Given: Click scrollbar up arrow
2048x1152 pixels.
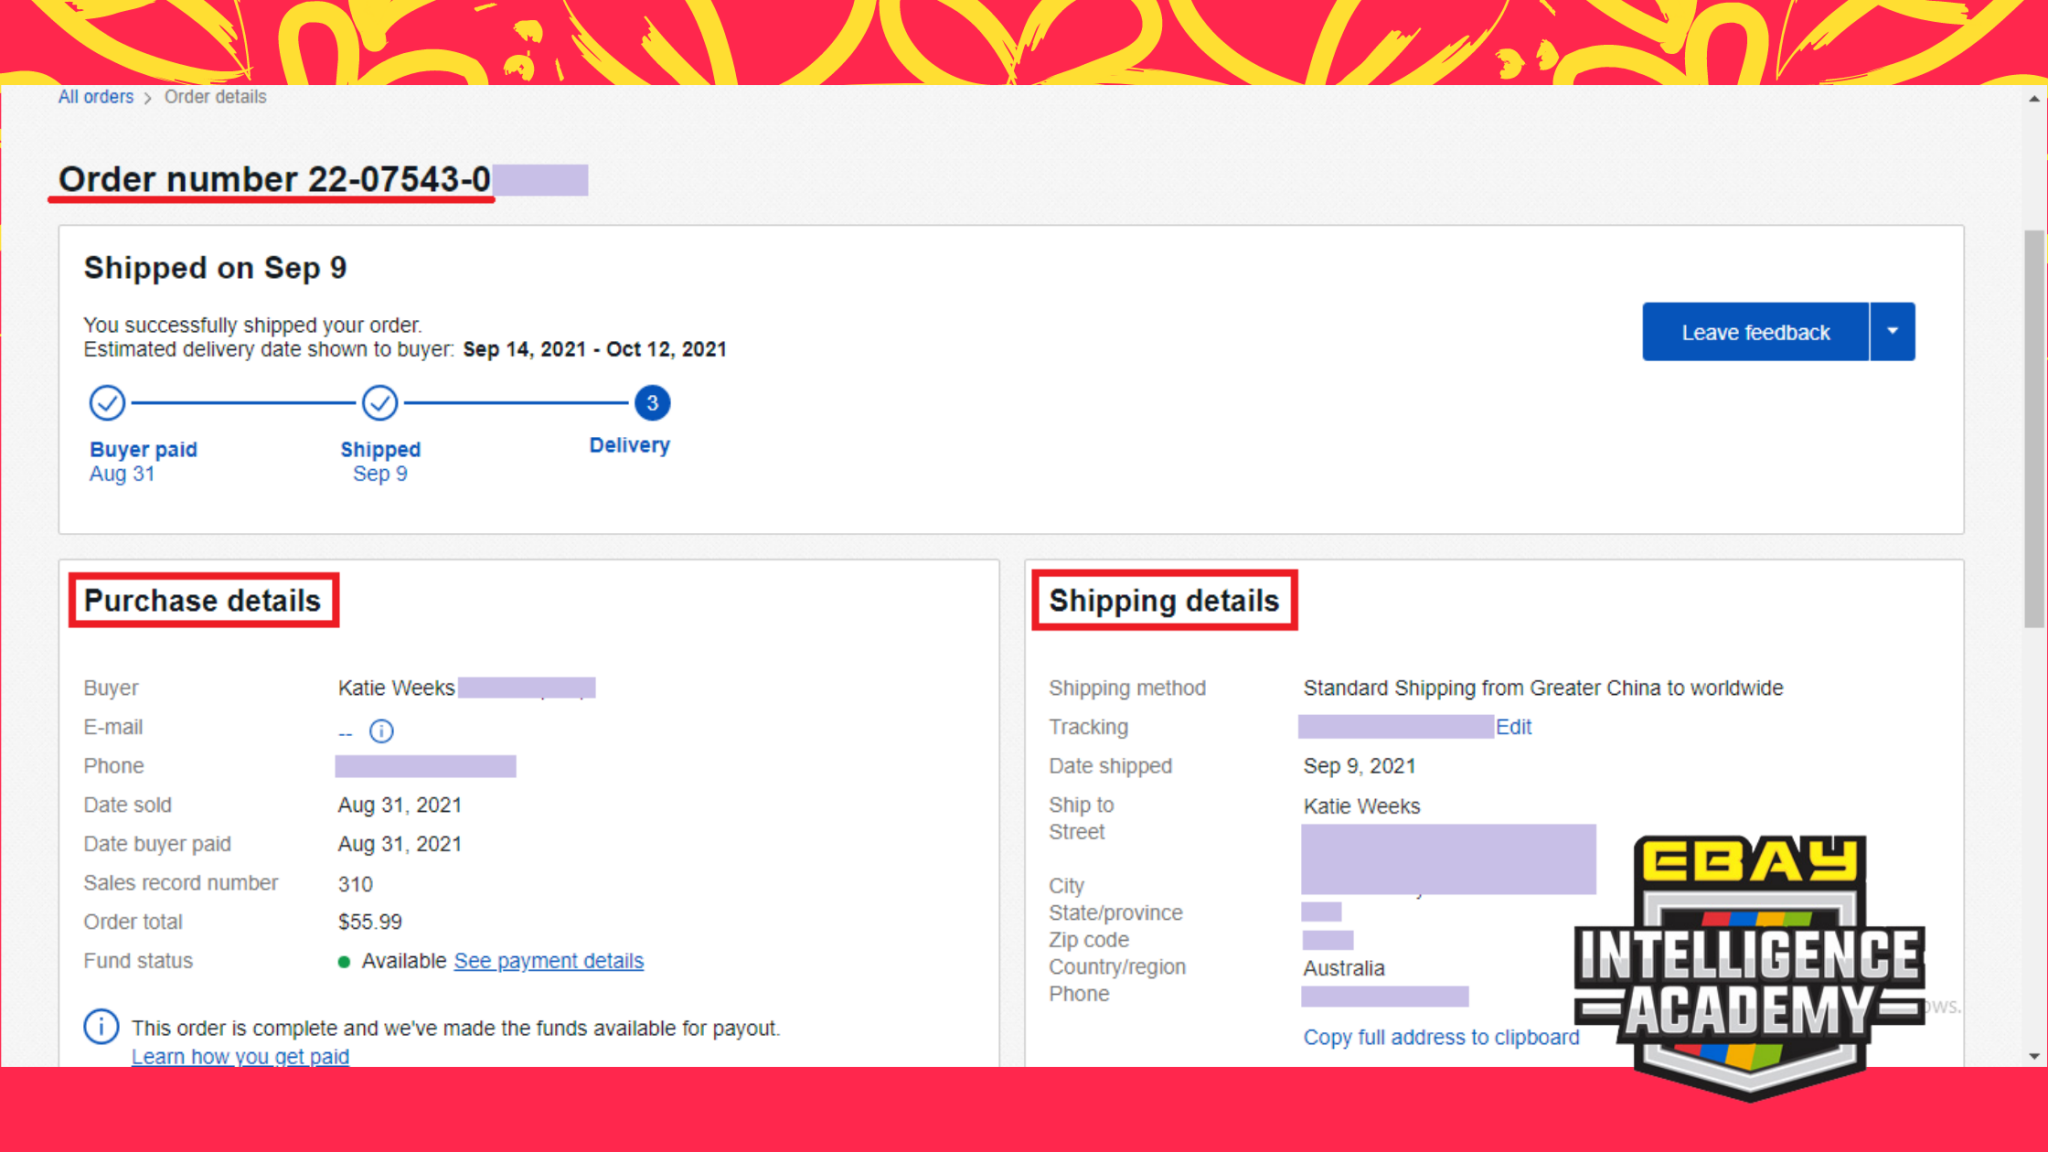Looking at the screenshot, I should (x=2034, y=99).
